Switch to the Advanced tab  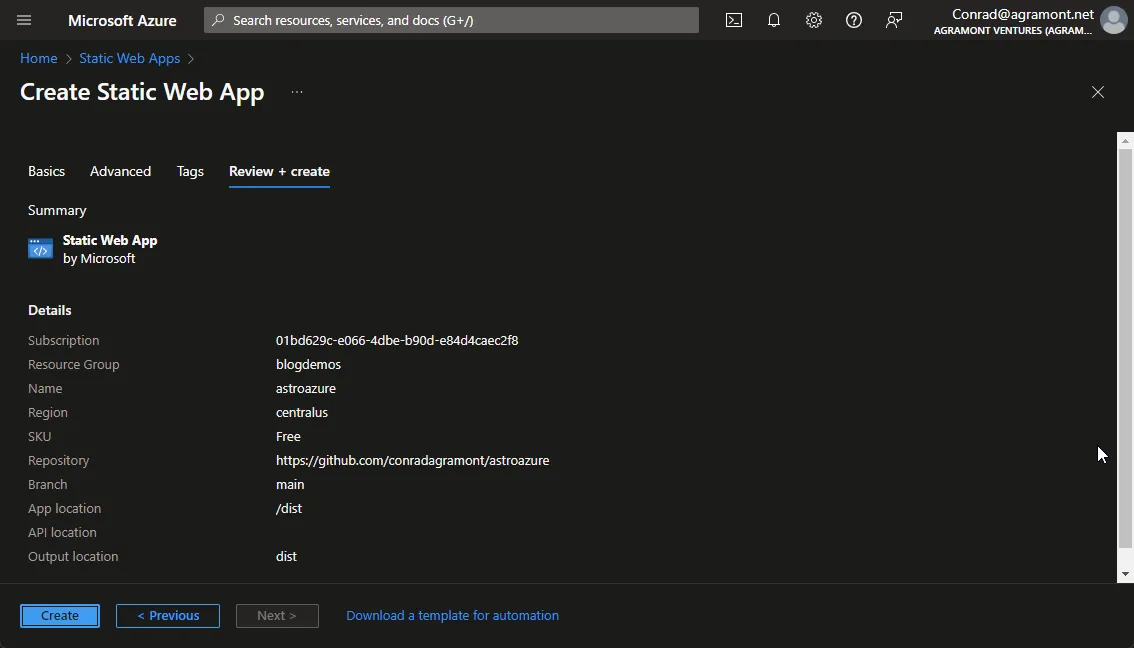[120, 171]
